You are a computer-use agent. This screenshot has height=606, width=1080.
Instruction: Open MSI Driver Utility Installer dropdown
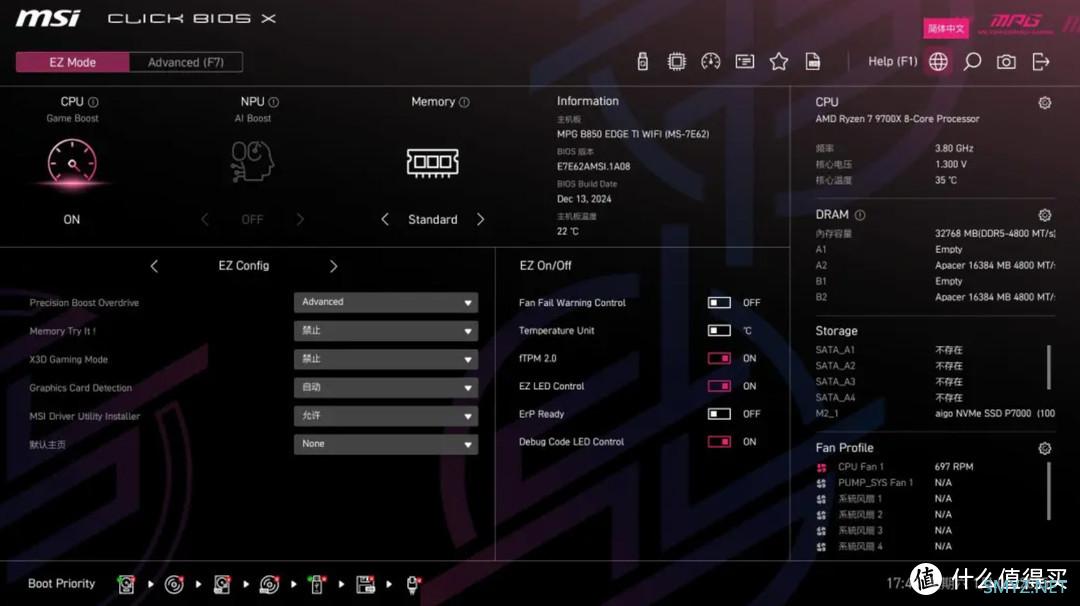click(x=386, y=416)
